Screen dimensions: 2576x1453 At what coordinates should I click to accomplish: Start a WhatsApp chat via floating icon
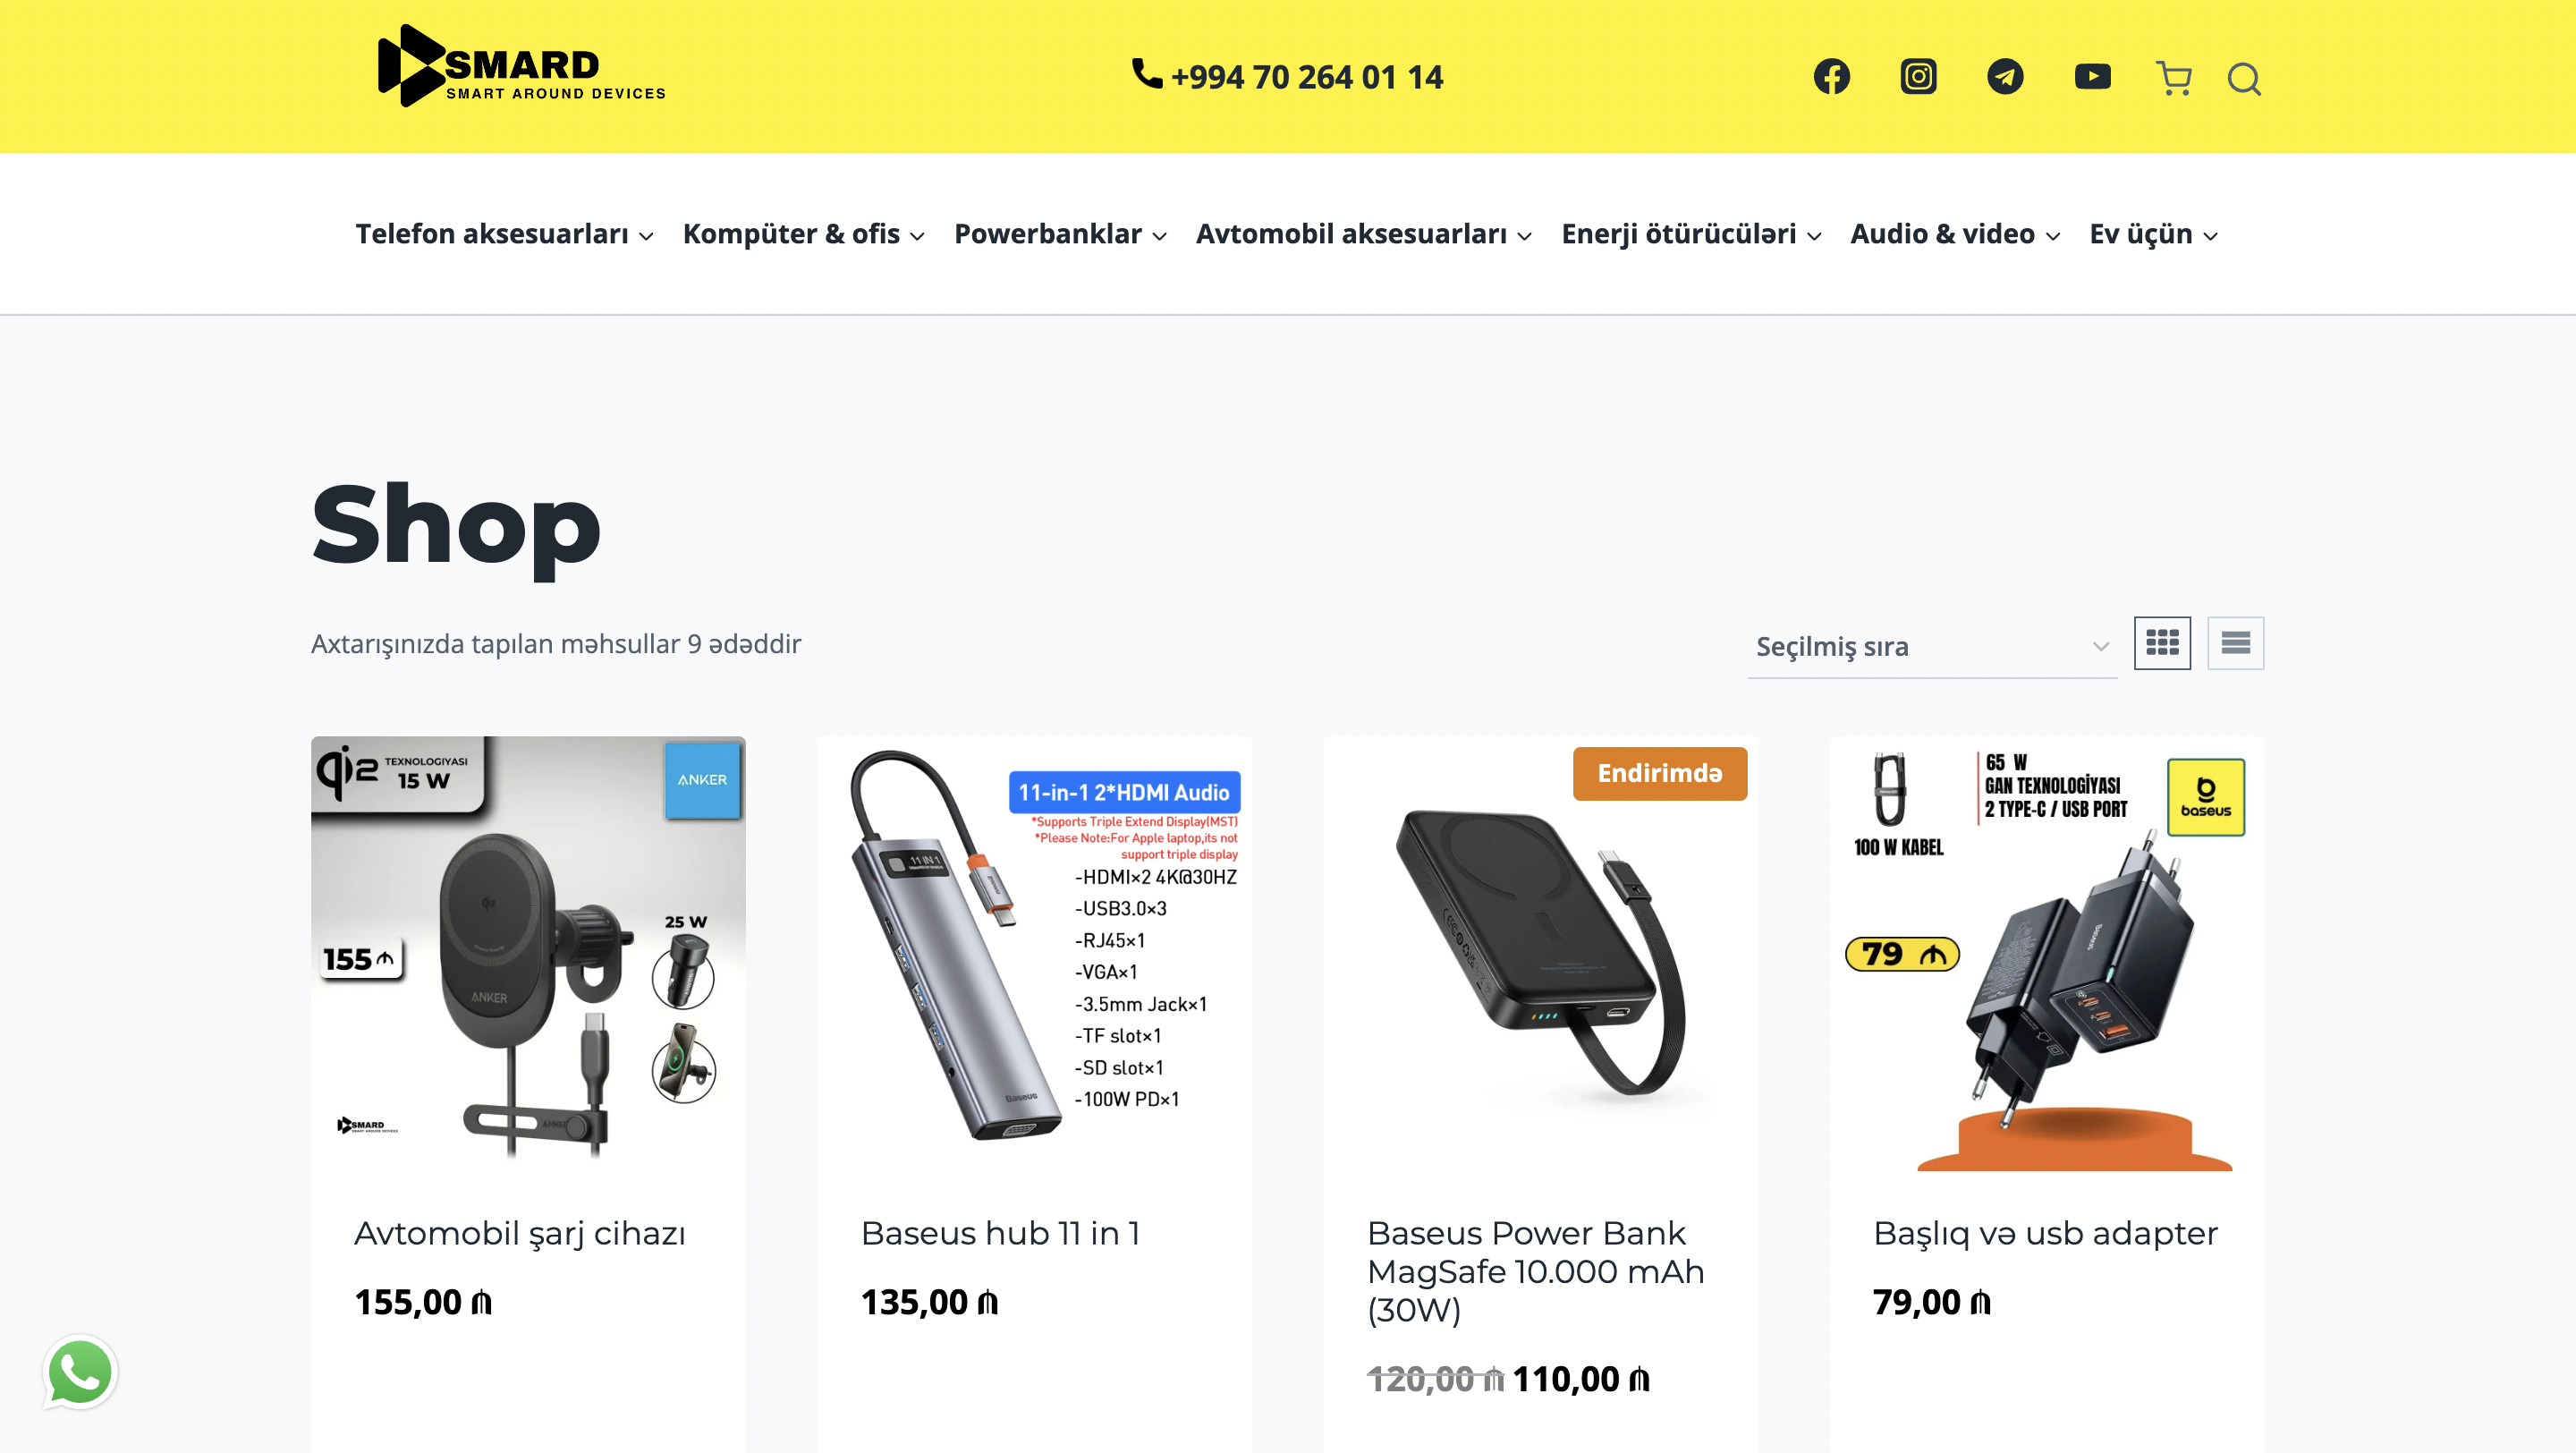pos(80,1372)
